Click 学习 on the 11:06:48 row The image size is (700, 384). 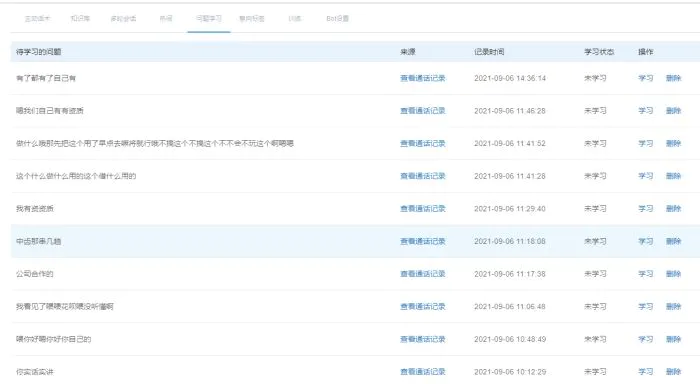[x=646, y=306]
